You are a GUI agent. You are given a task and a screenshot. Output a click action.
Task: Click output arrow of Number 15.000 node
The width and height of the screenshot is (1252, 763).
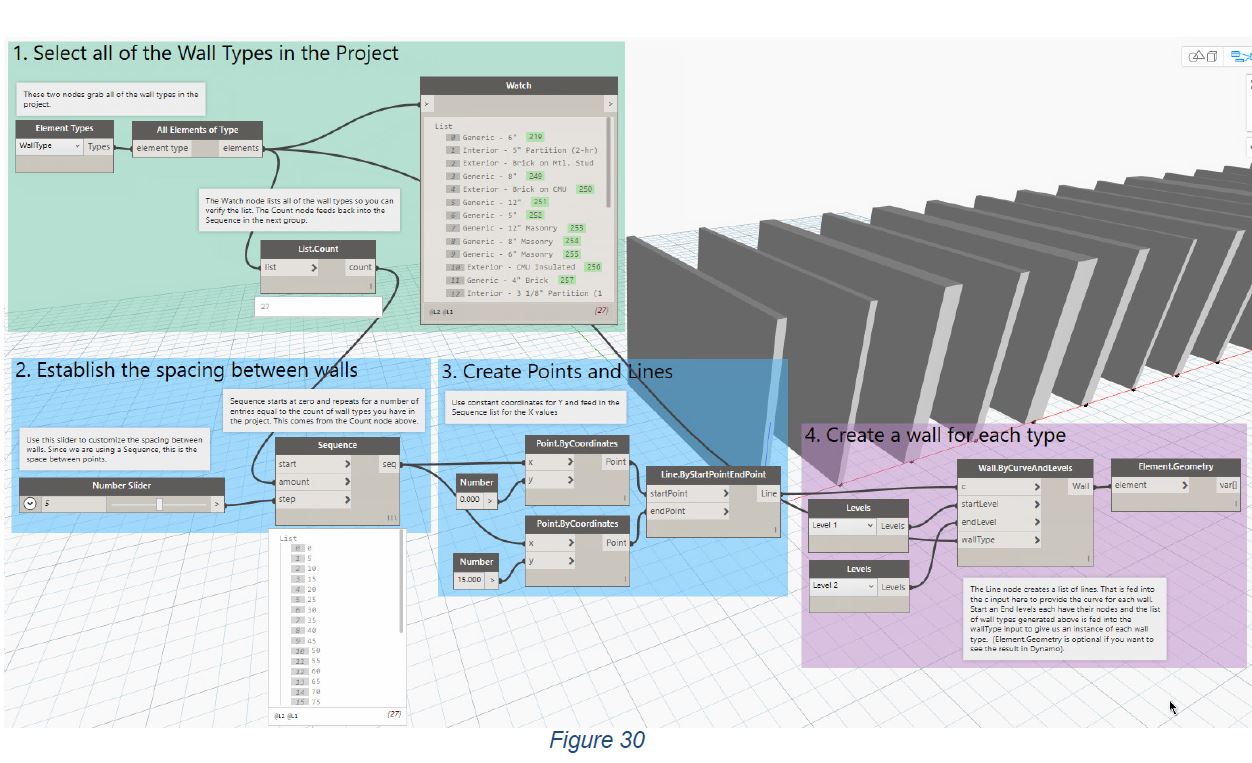pos(490,579)
